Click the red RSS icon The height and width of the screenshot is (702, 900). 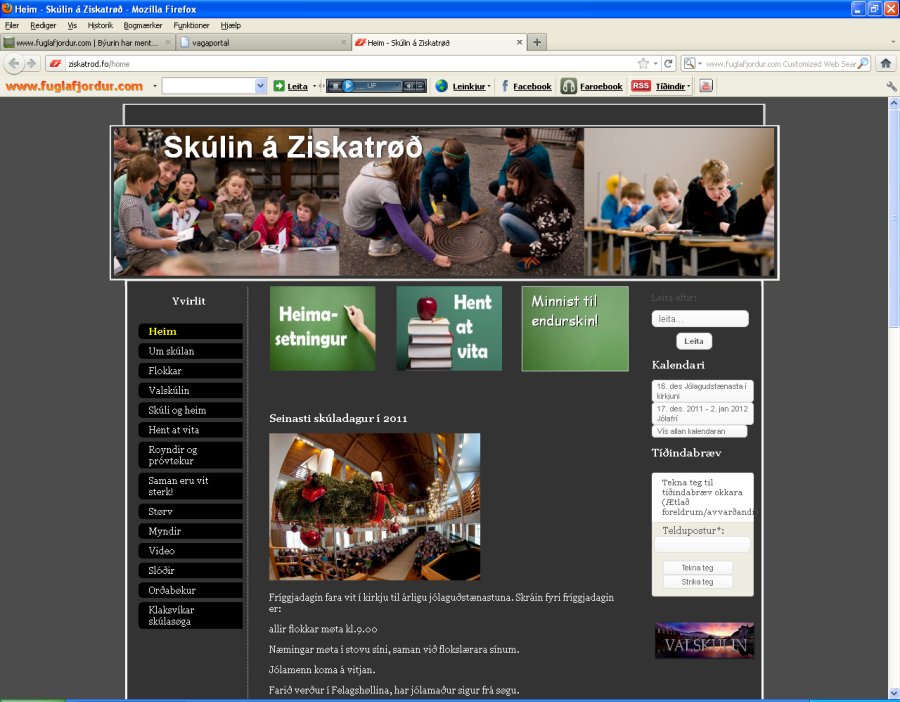pyautogui.click(x=641, y=86)
